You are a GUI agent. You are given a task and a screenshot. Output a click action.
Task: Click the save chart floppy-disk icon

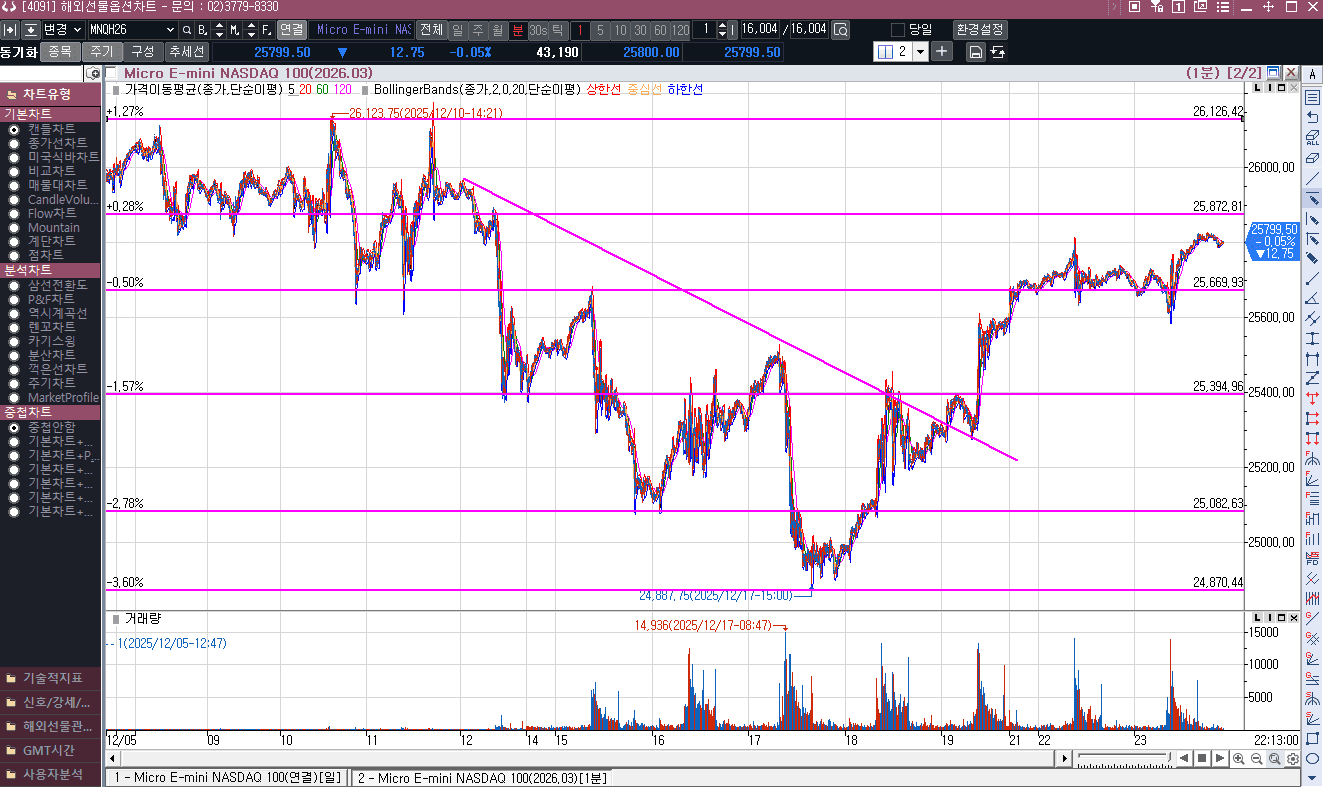(975, 52)
